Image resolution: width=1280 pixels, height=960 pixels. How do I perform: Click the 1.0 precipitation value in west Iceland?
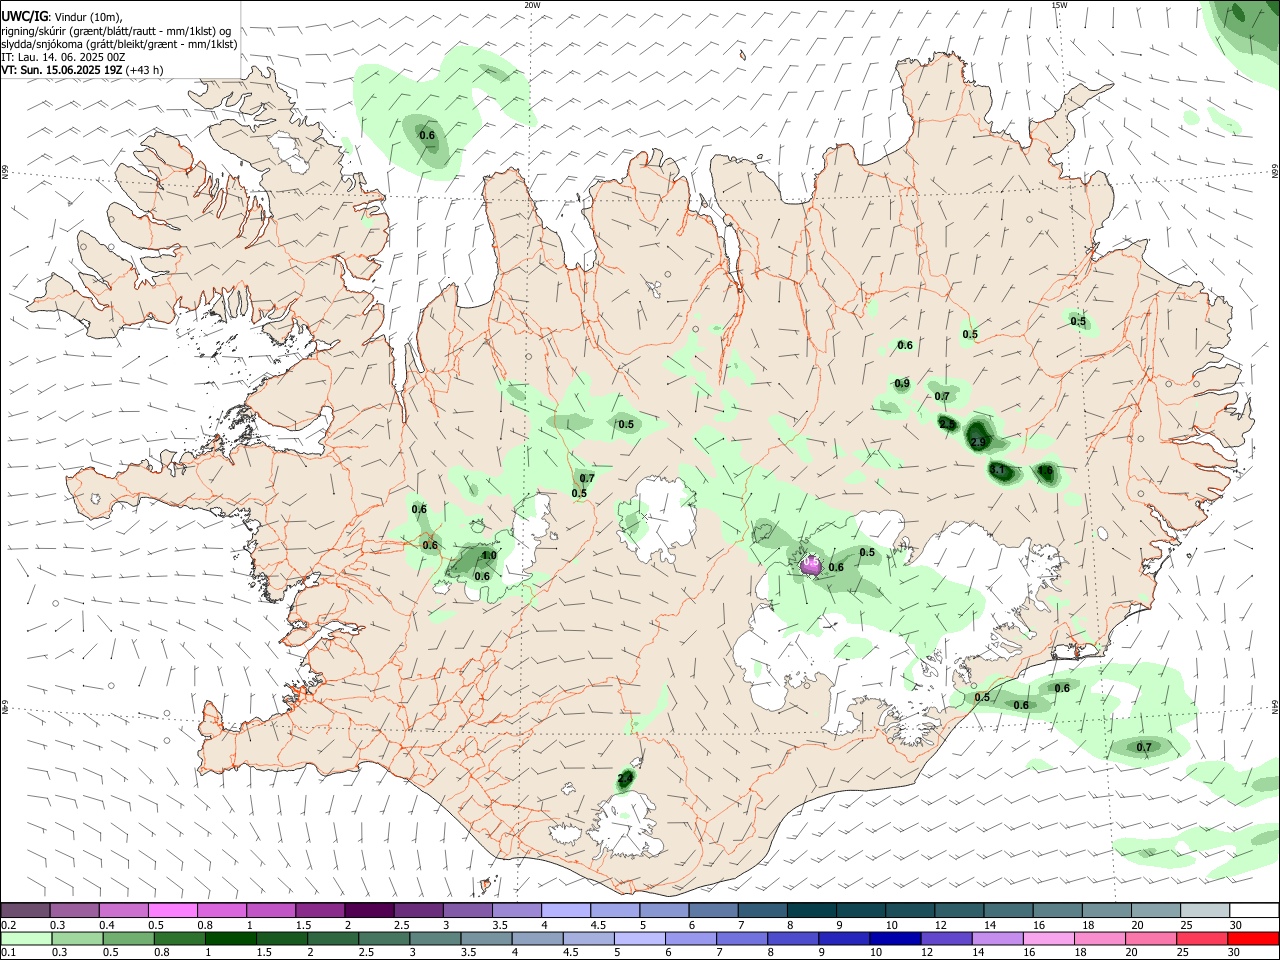coord(489,556)
